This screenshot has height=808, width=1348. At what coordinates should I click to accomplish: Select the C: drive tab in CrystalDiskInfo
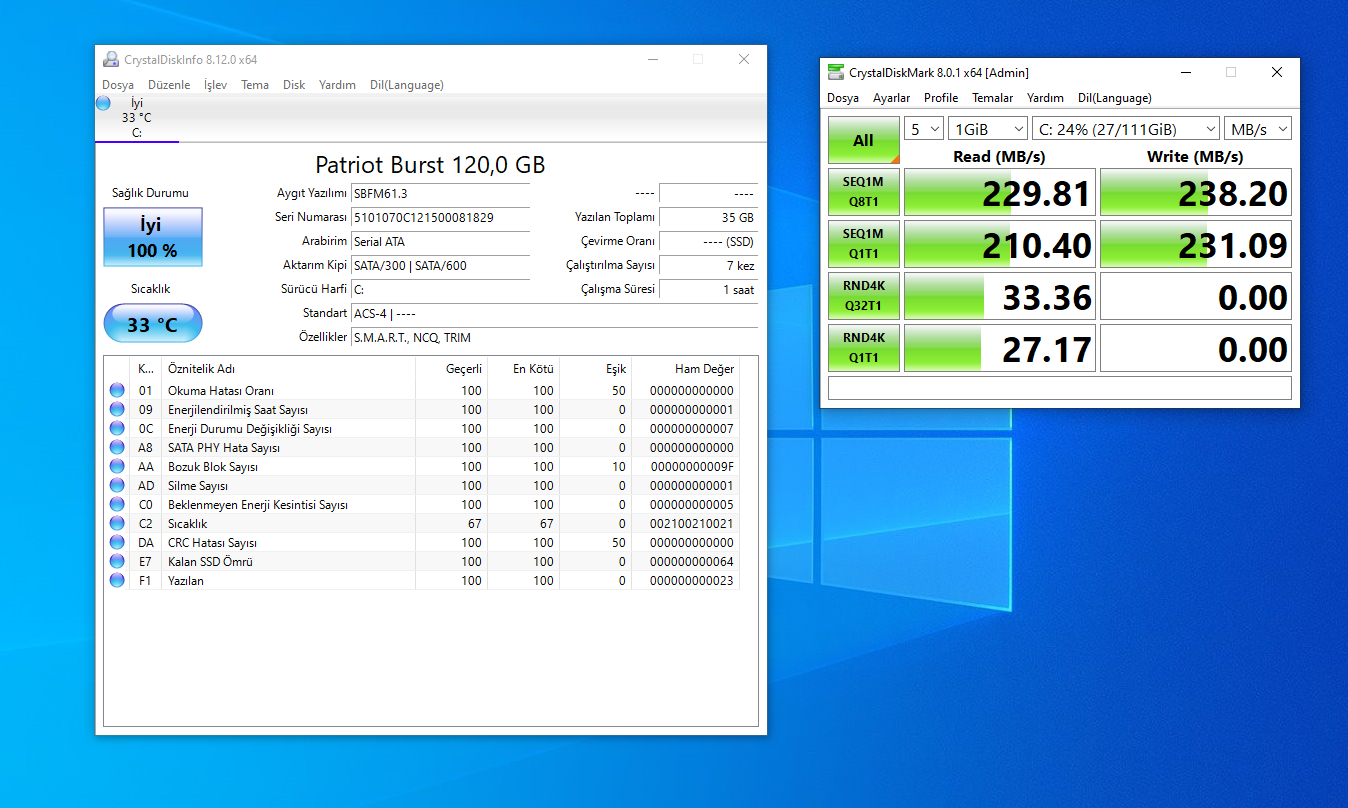pyautogui.click(x=137, y=118)
